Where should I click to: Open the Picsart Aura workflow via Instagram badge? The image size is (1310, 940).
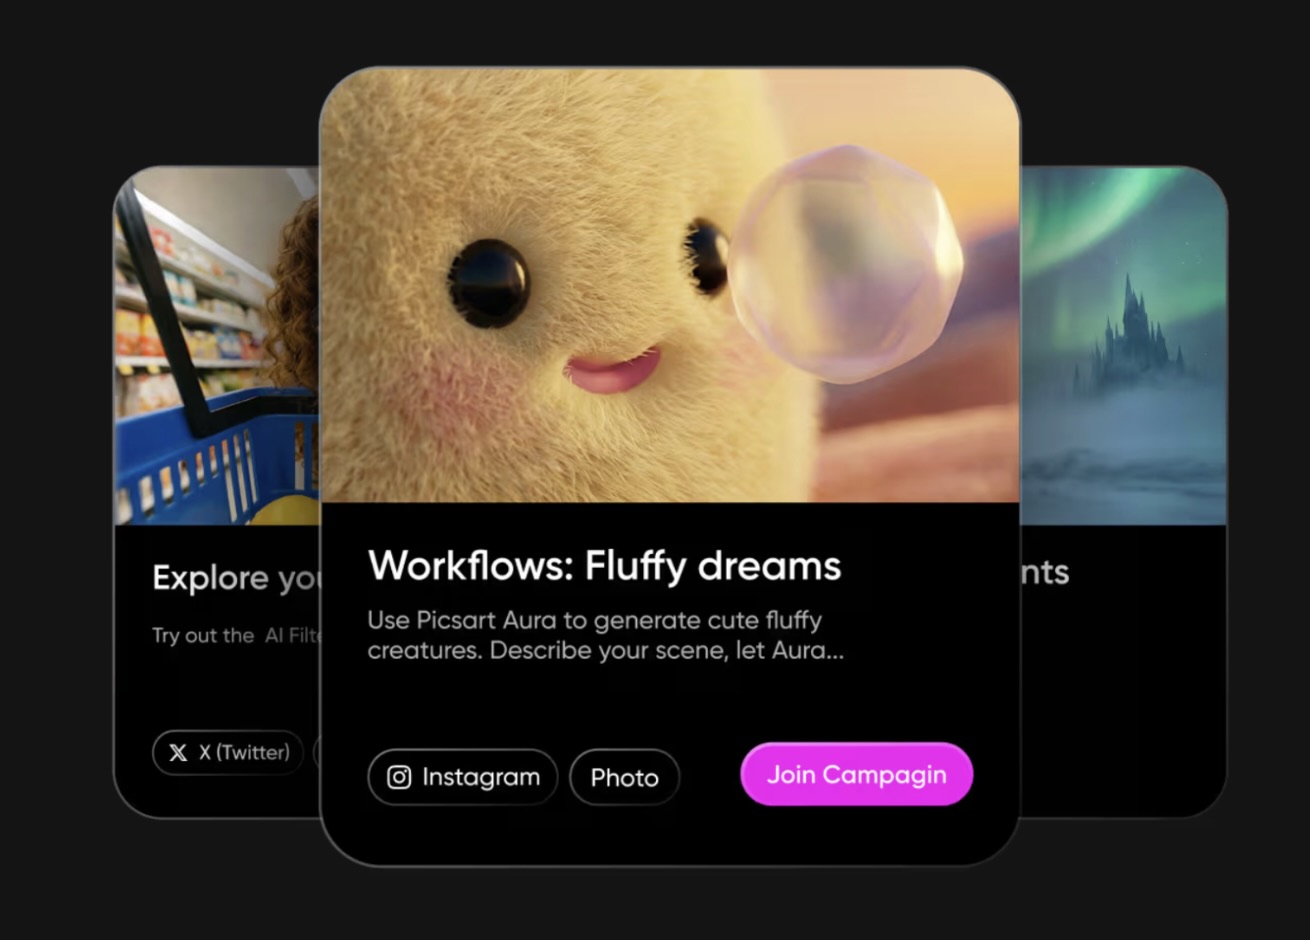click(462, 777)
